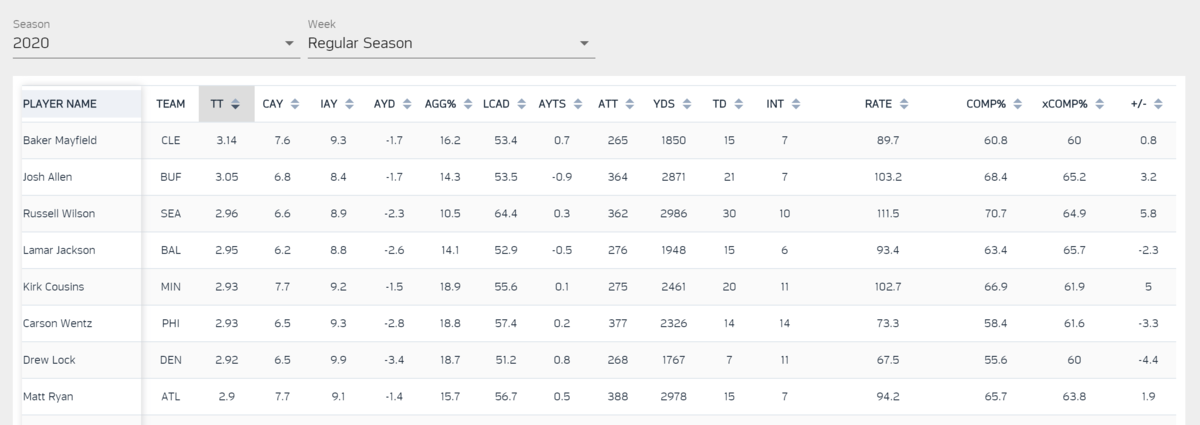Click the +/- column sort arrows
This screenshot has height=425, width=1200.
(1159, 104)
